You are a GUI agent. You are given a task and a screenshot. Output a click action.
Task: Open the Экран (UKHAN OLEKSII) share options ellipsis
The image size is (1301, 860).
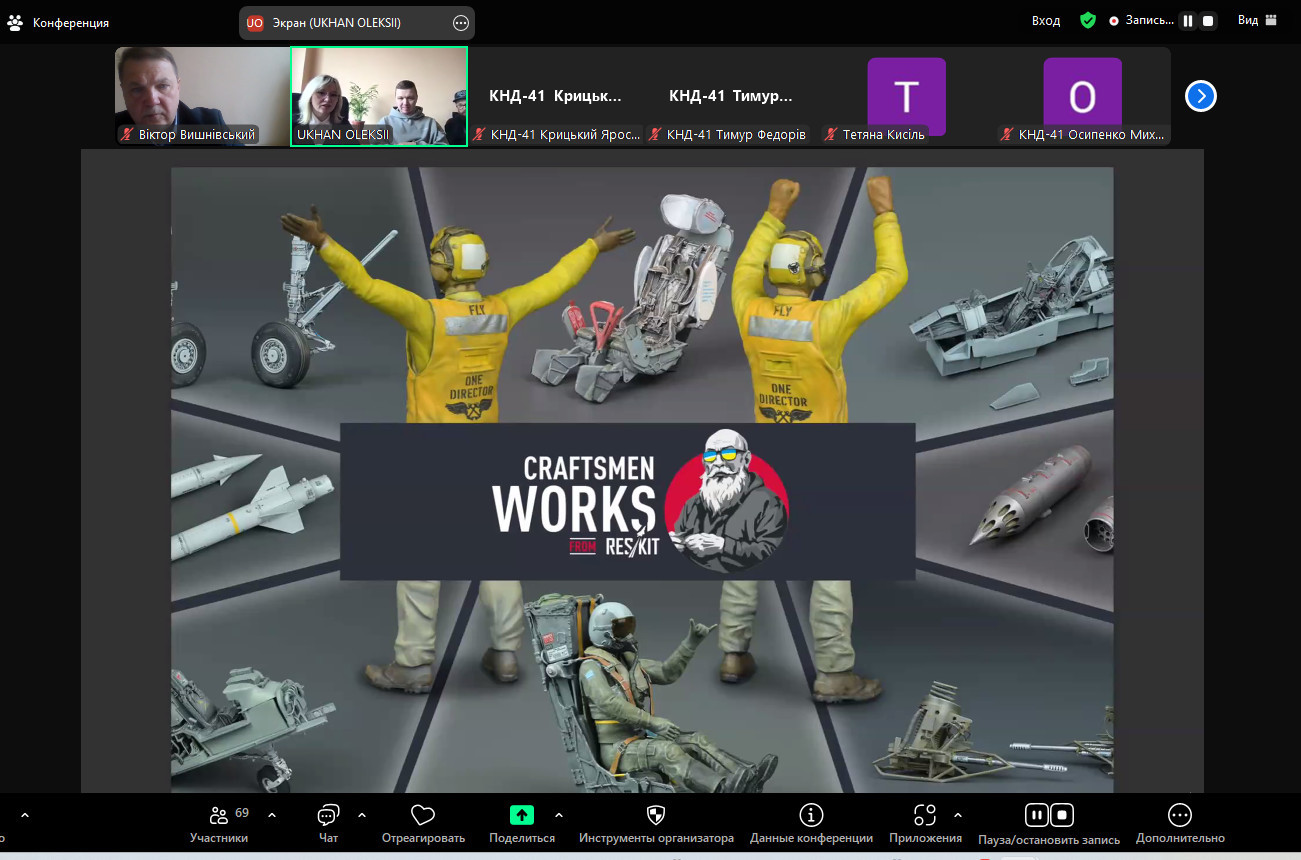tap(461, 23)
